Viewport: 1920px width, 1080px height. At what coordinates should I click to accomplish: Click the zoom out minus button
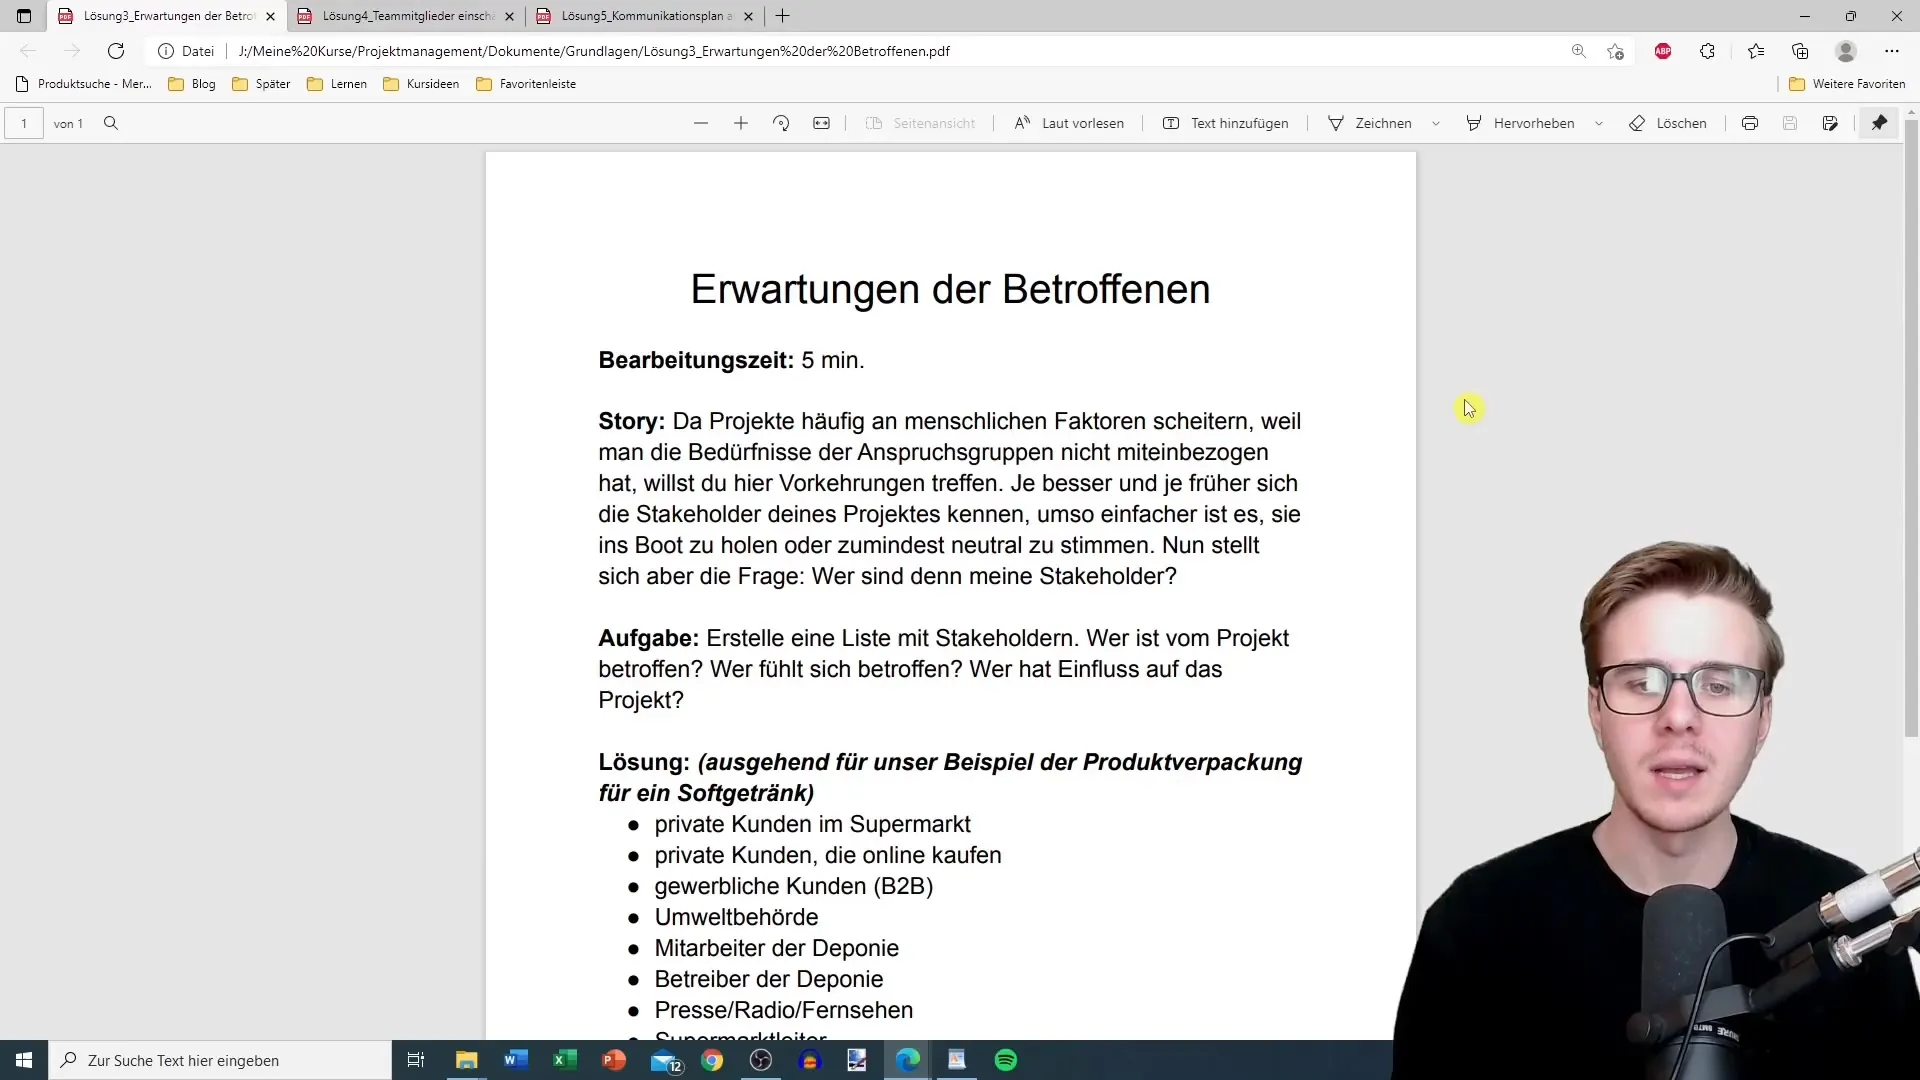pos(700,123)
